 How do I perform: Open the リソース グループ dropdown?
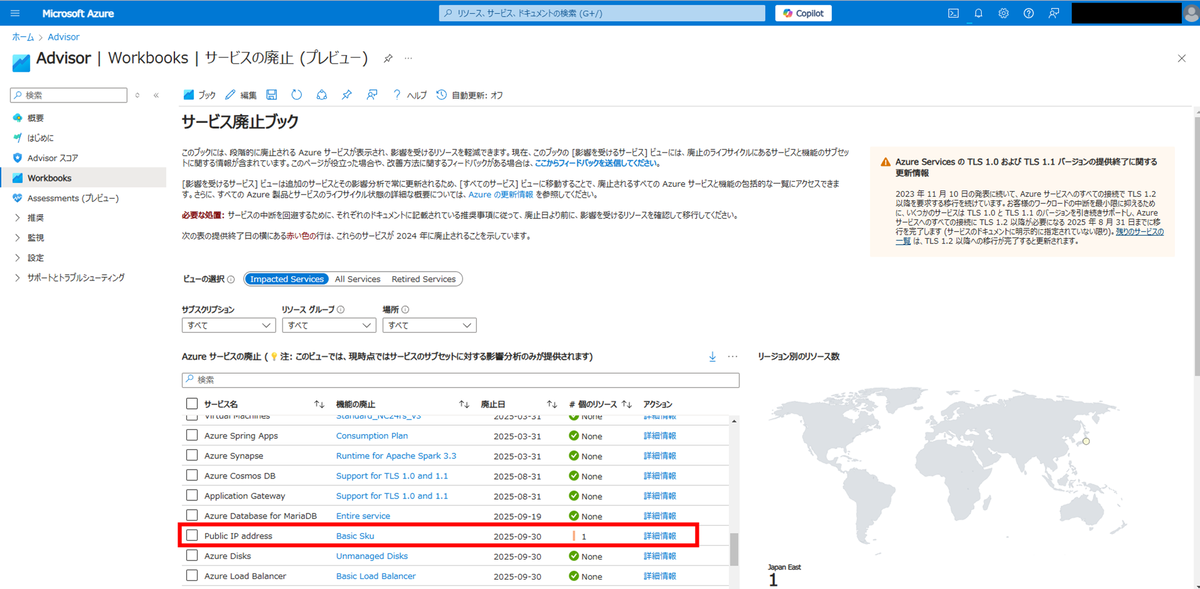point(328,325)
